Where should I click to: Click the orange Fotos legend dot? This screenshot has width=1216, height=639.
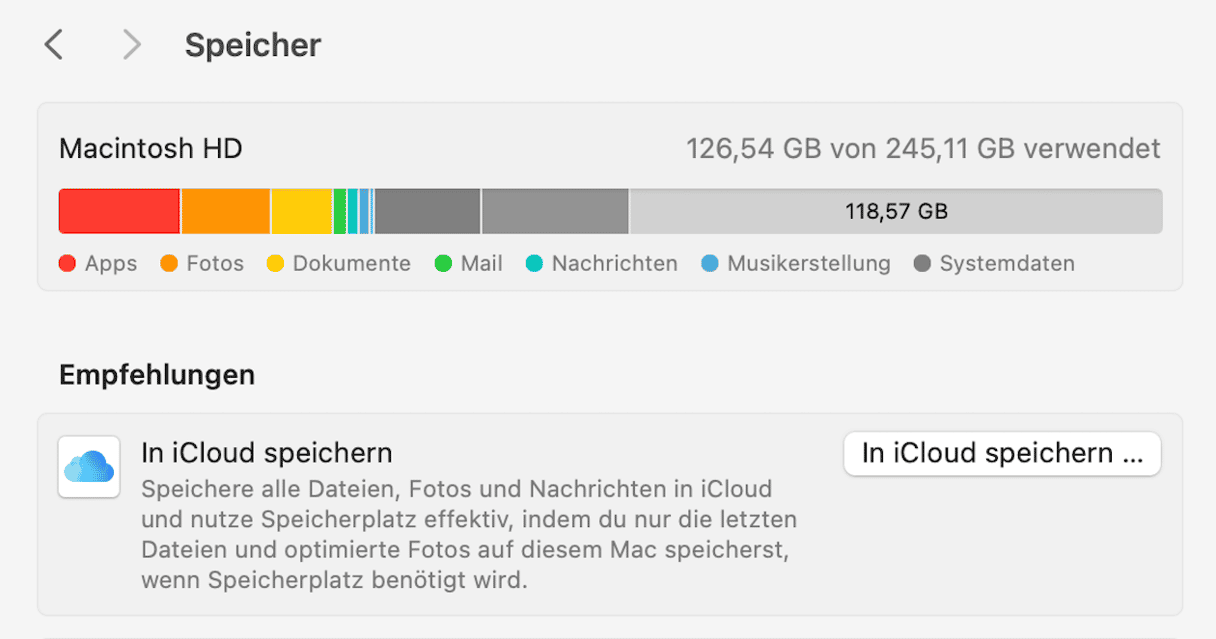pos(169,264)
